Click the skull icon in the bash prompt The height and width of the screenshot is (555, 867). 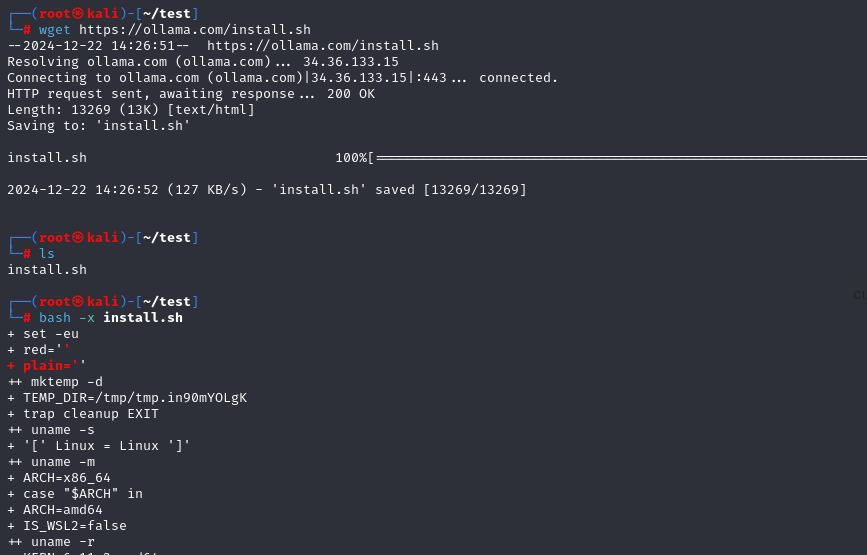[78, 301]
